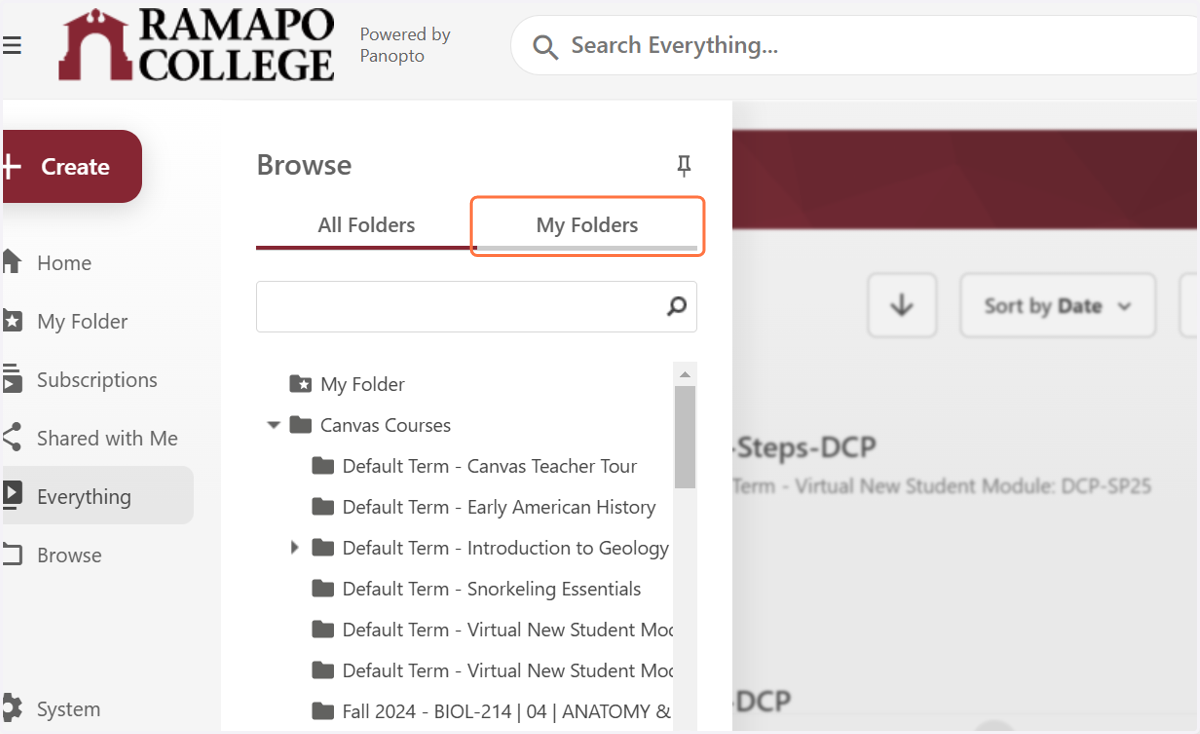Viewport: 1200px width, 734px height.
Task: Open Shared with Me
Action: coord(107,438)
